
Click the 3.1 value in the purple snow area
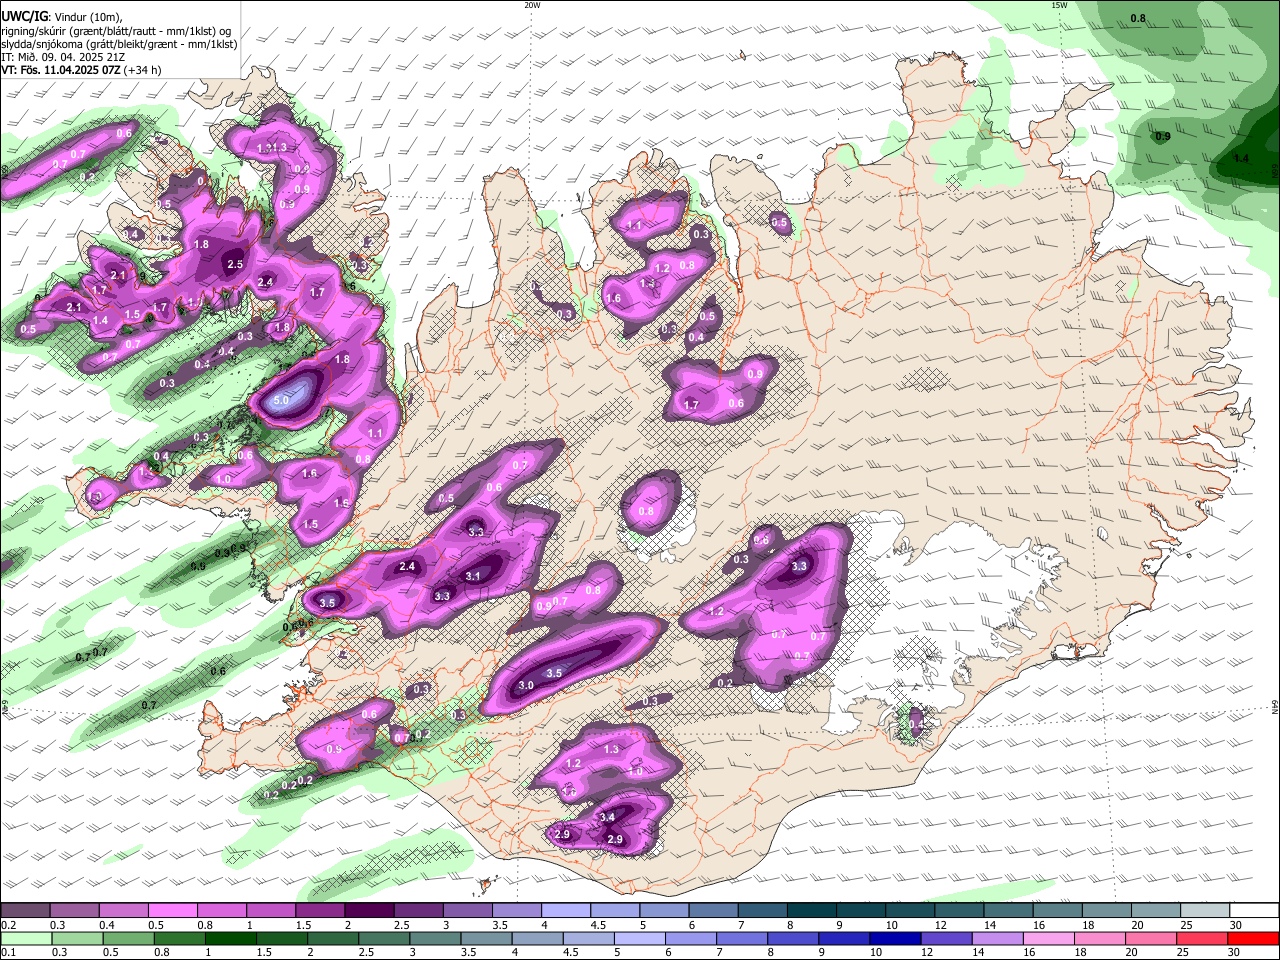(x=473, y=576)
